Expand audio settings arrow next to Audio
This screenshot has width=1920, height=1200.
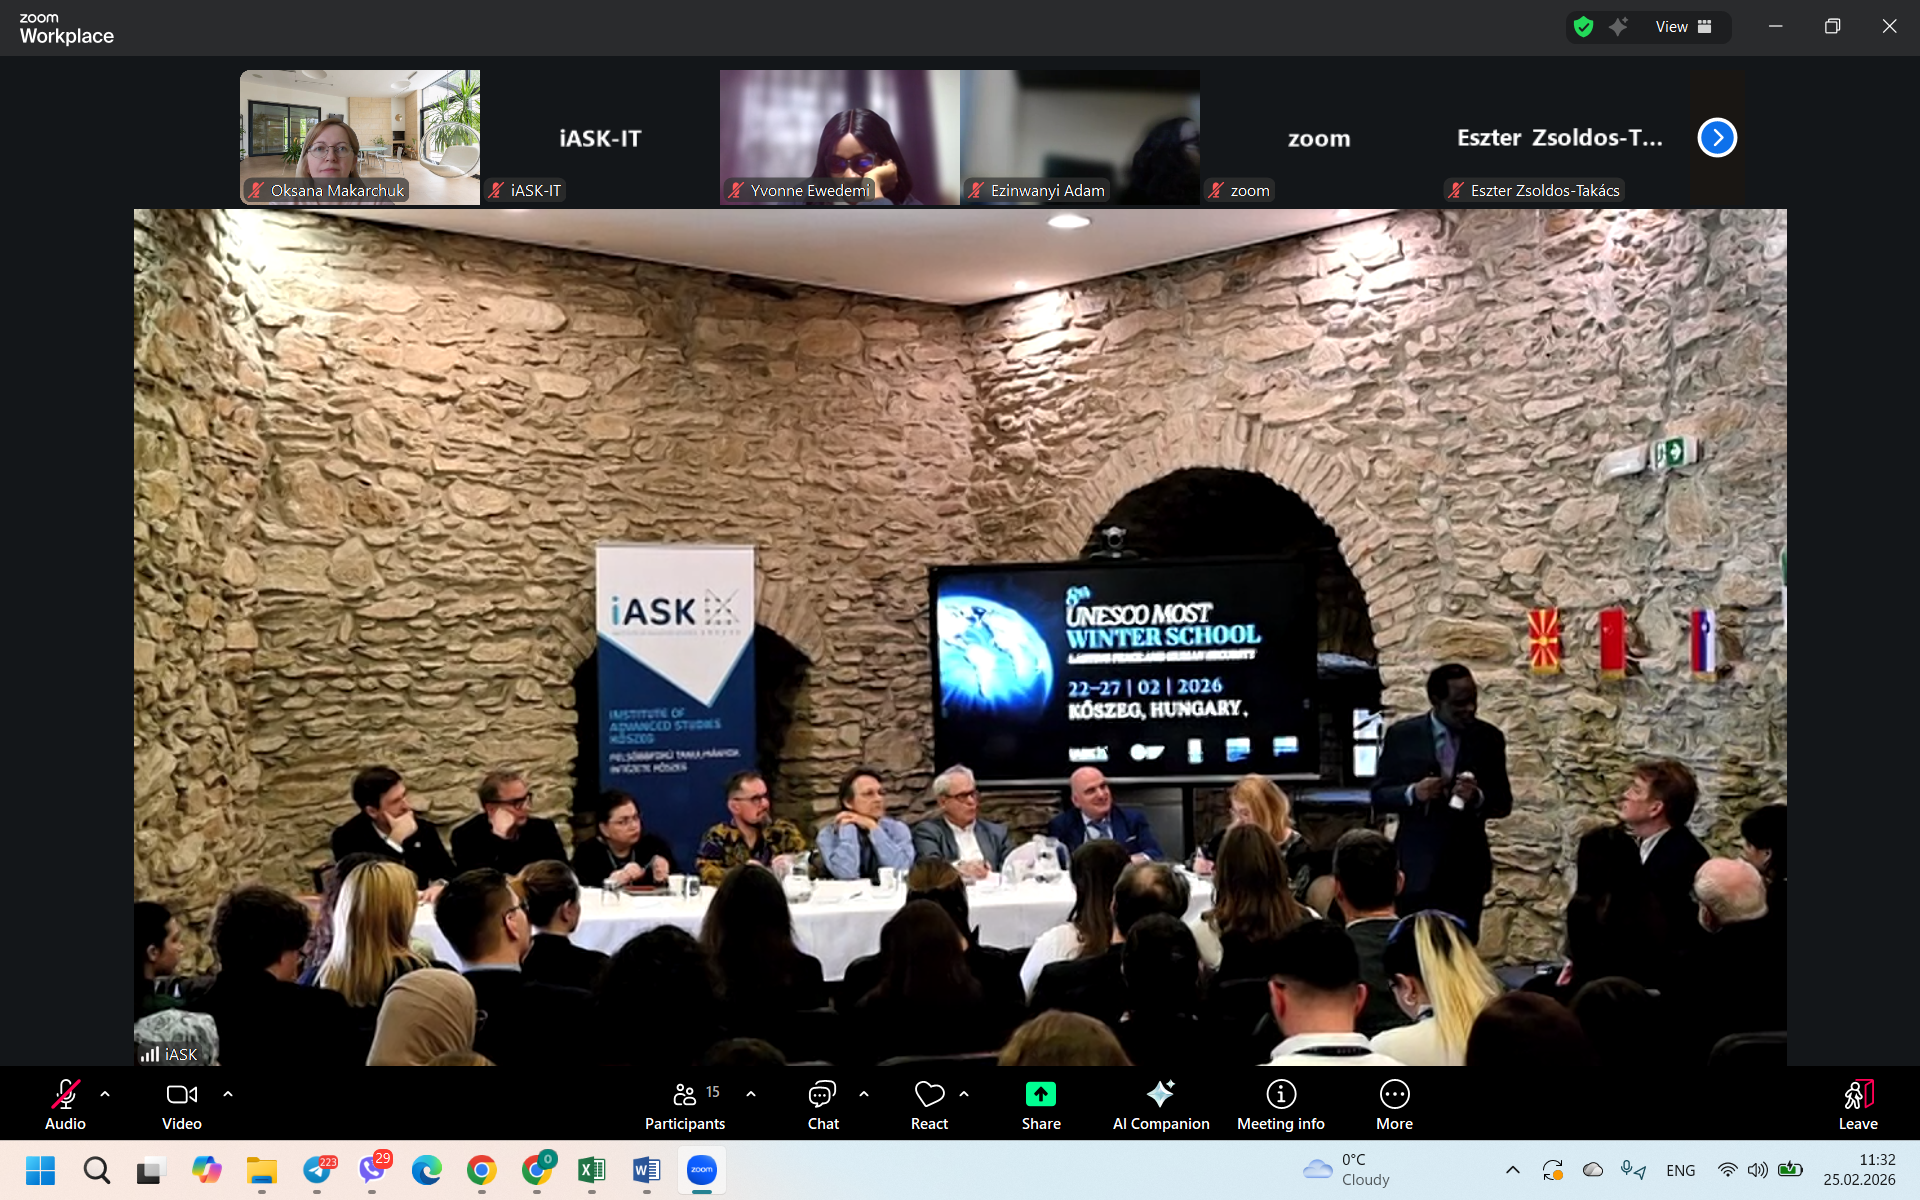click(105, 1094)
